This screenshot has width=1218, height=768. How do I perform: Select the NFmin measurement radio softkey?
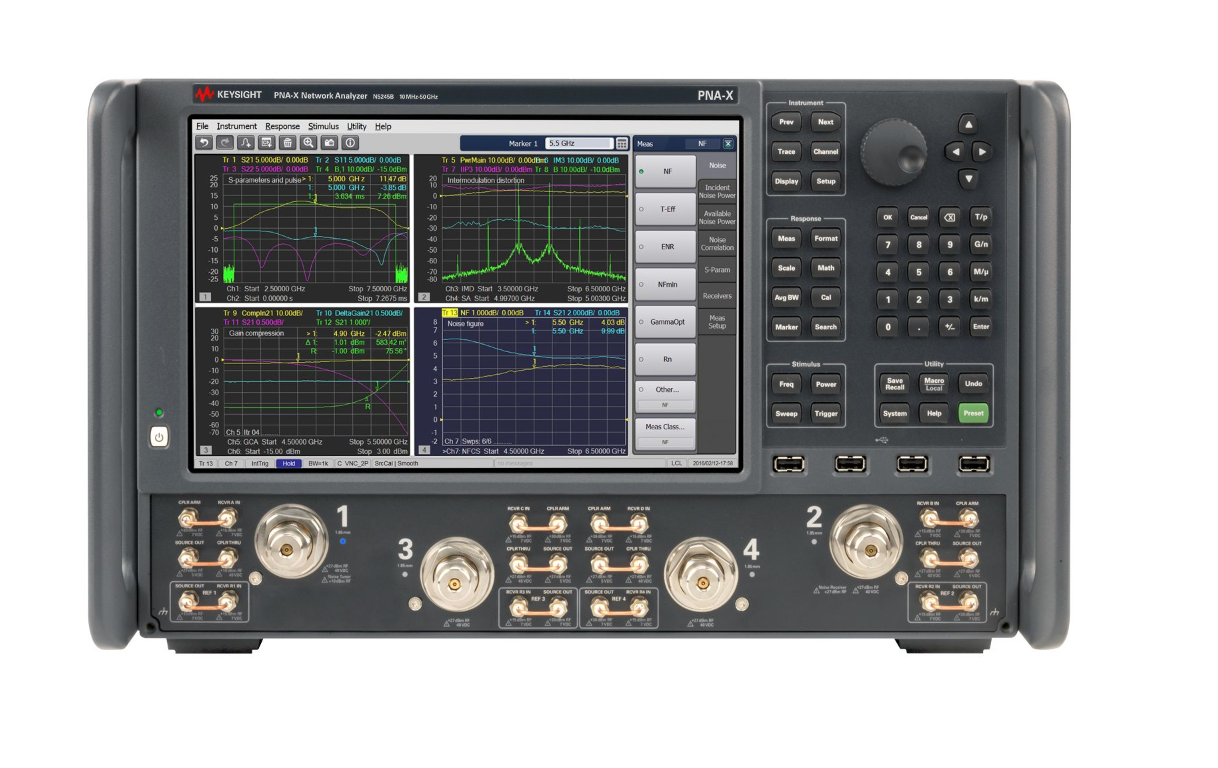coord(665,284)
